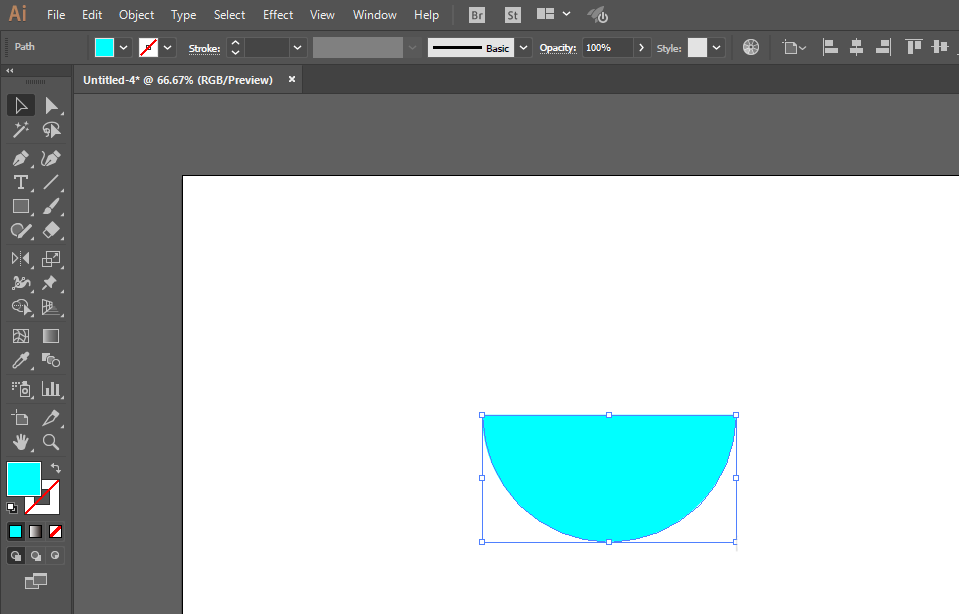Select the Direct Selection tool
This screenshot has width=959, height=614.
pos(51,106)
